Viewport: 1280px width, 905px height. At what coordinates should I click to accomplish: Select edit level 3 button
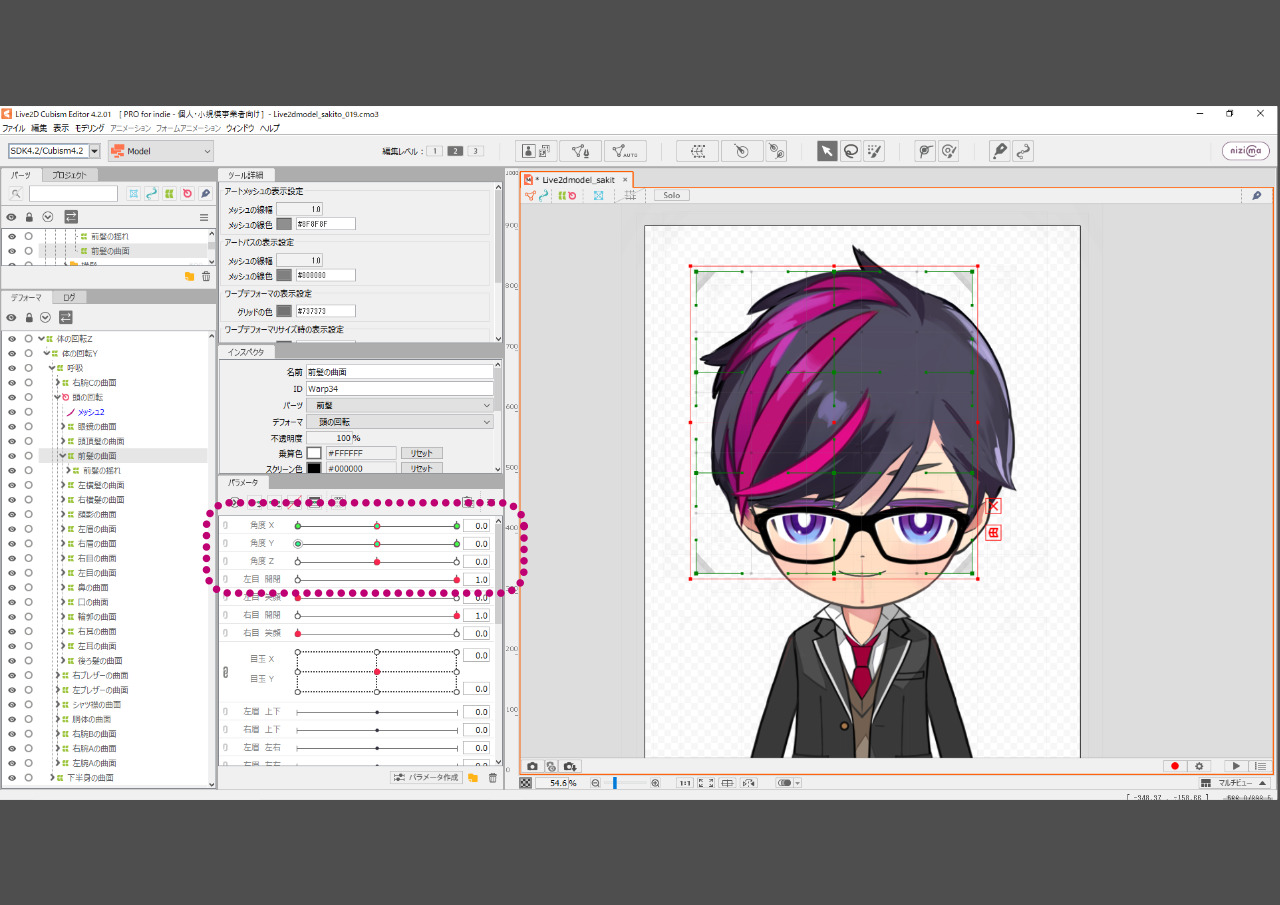click(476, 151)
